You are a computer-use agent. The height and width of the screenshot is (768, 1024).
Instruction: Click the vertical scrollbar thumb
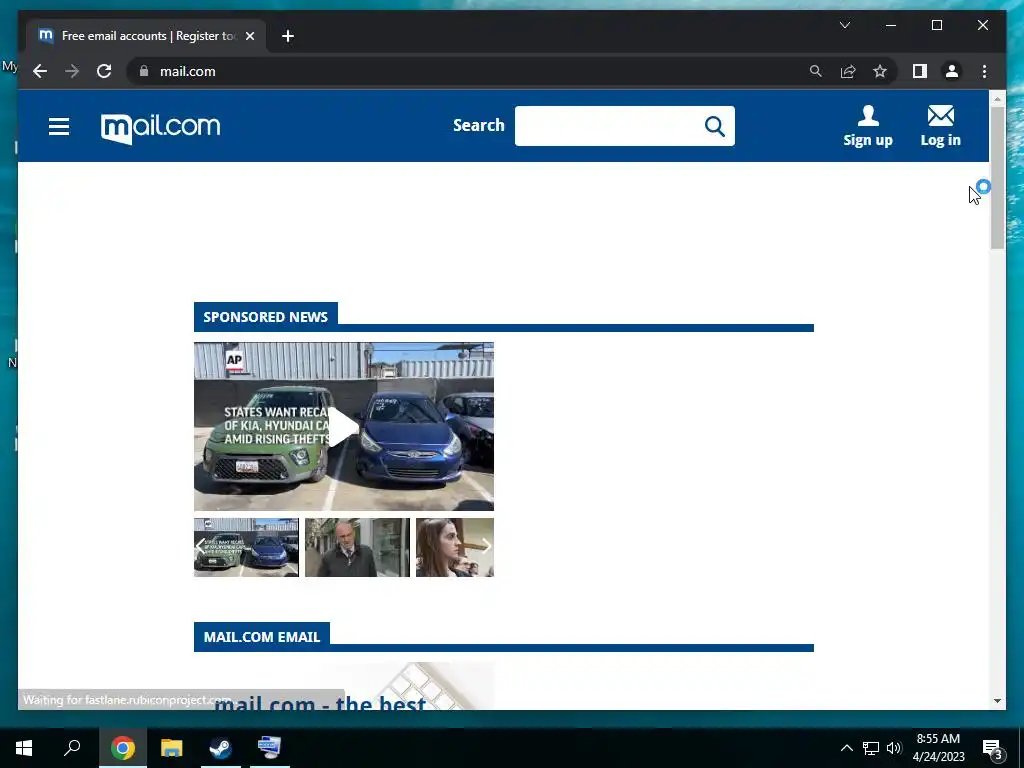(x=997, y=178)
